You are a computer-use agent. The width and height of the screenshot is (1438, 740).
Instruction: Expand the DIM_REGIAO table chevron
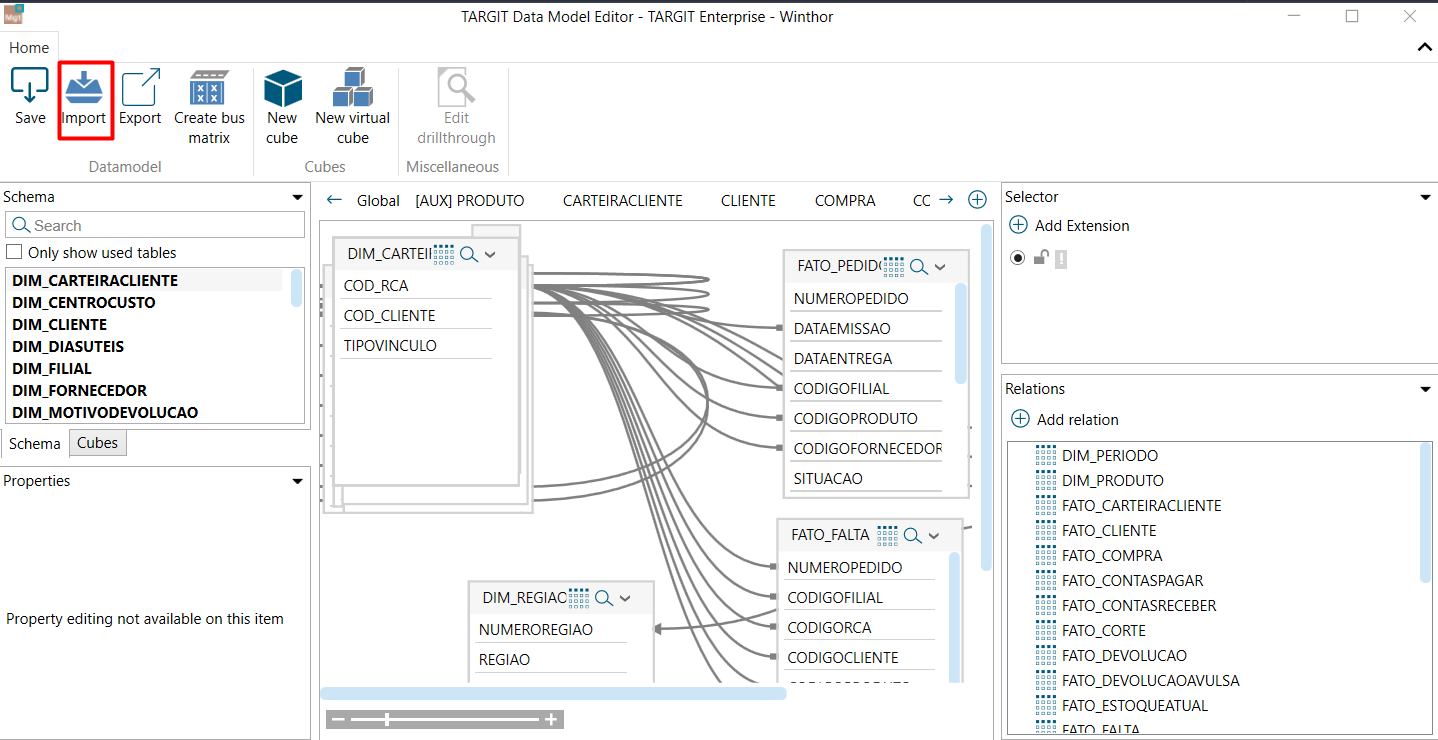[x=625, y=598]
